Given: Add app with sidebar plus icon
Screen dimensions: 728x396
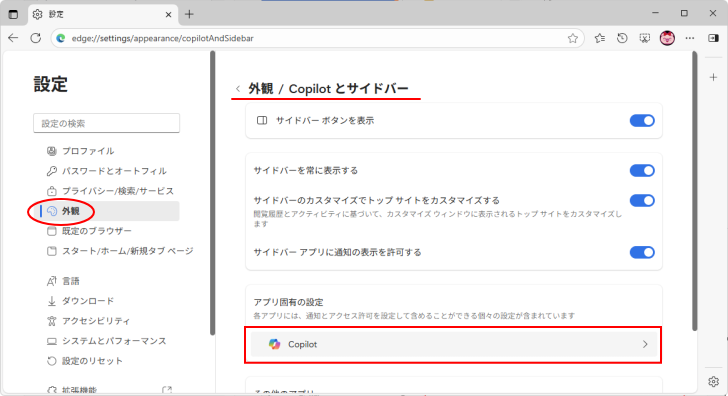Looking at the screenshot, I should pyautogui.click(x=714, y=77).
